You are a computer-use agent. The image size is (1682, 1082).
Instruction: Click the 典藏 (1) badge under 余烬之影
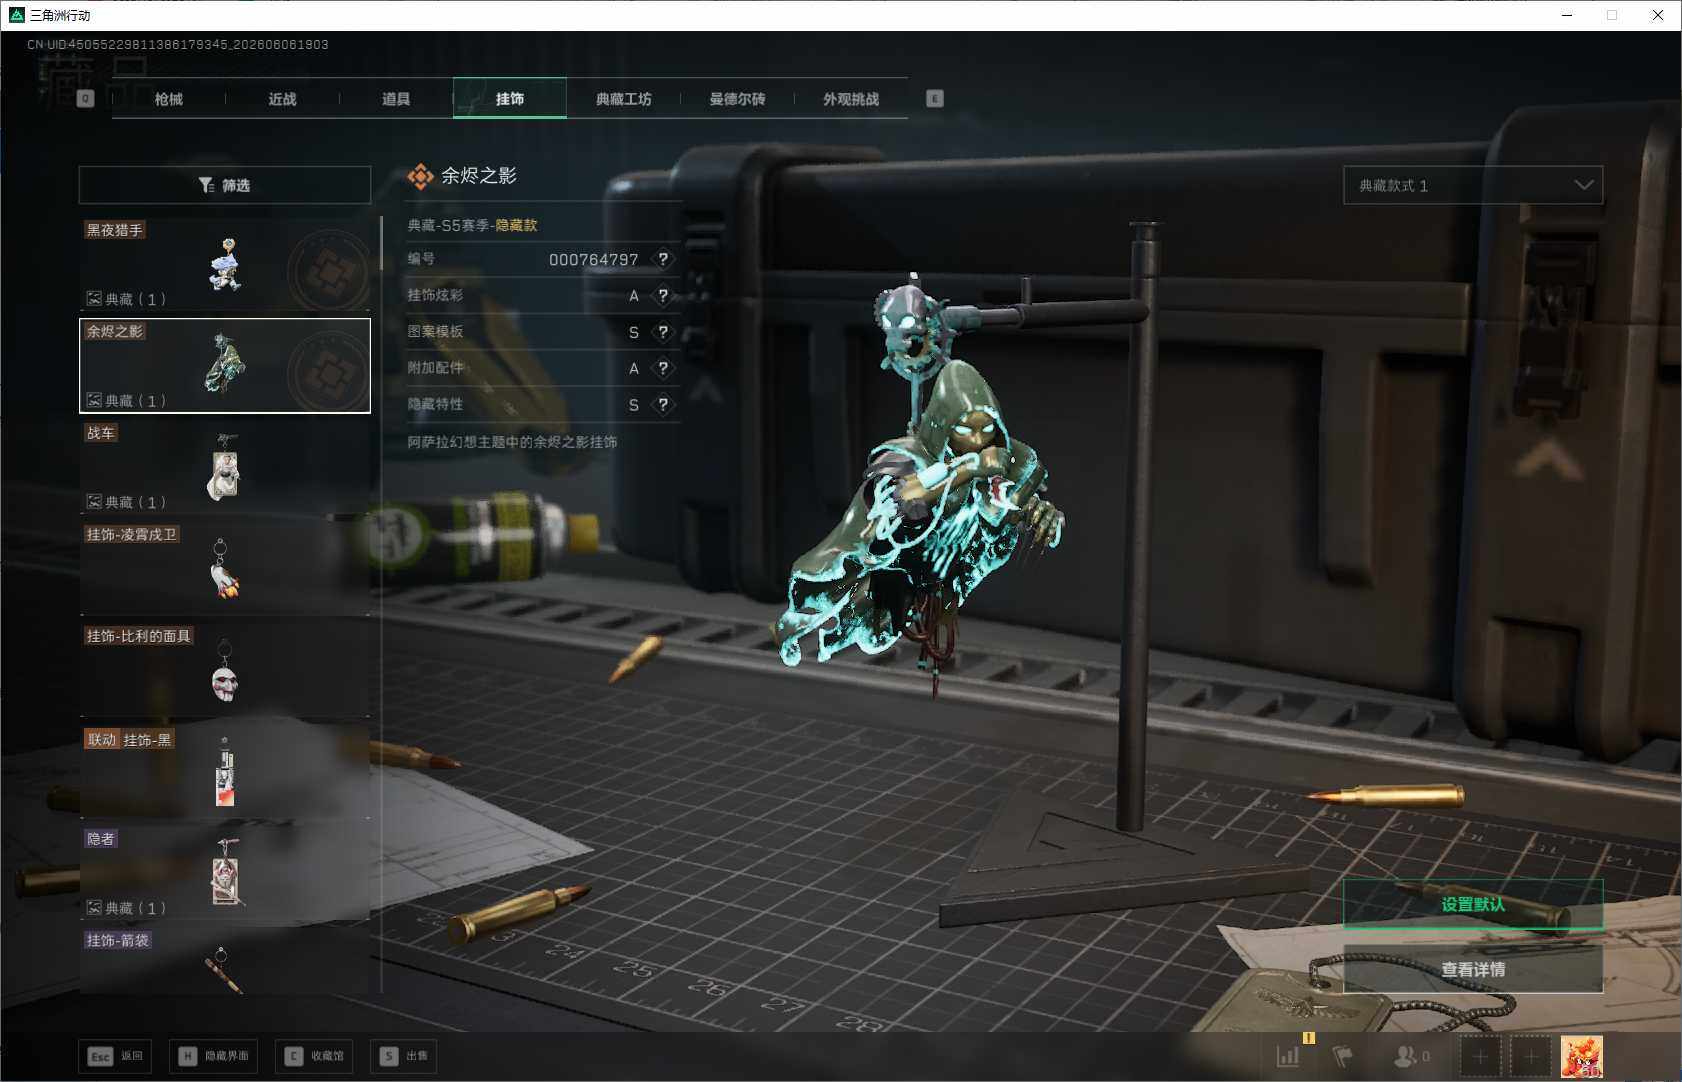click(x=126, y=400)
